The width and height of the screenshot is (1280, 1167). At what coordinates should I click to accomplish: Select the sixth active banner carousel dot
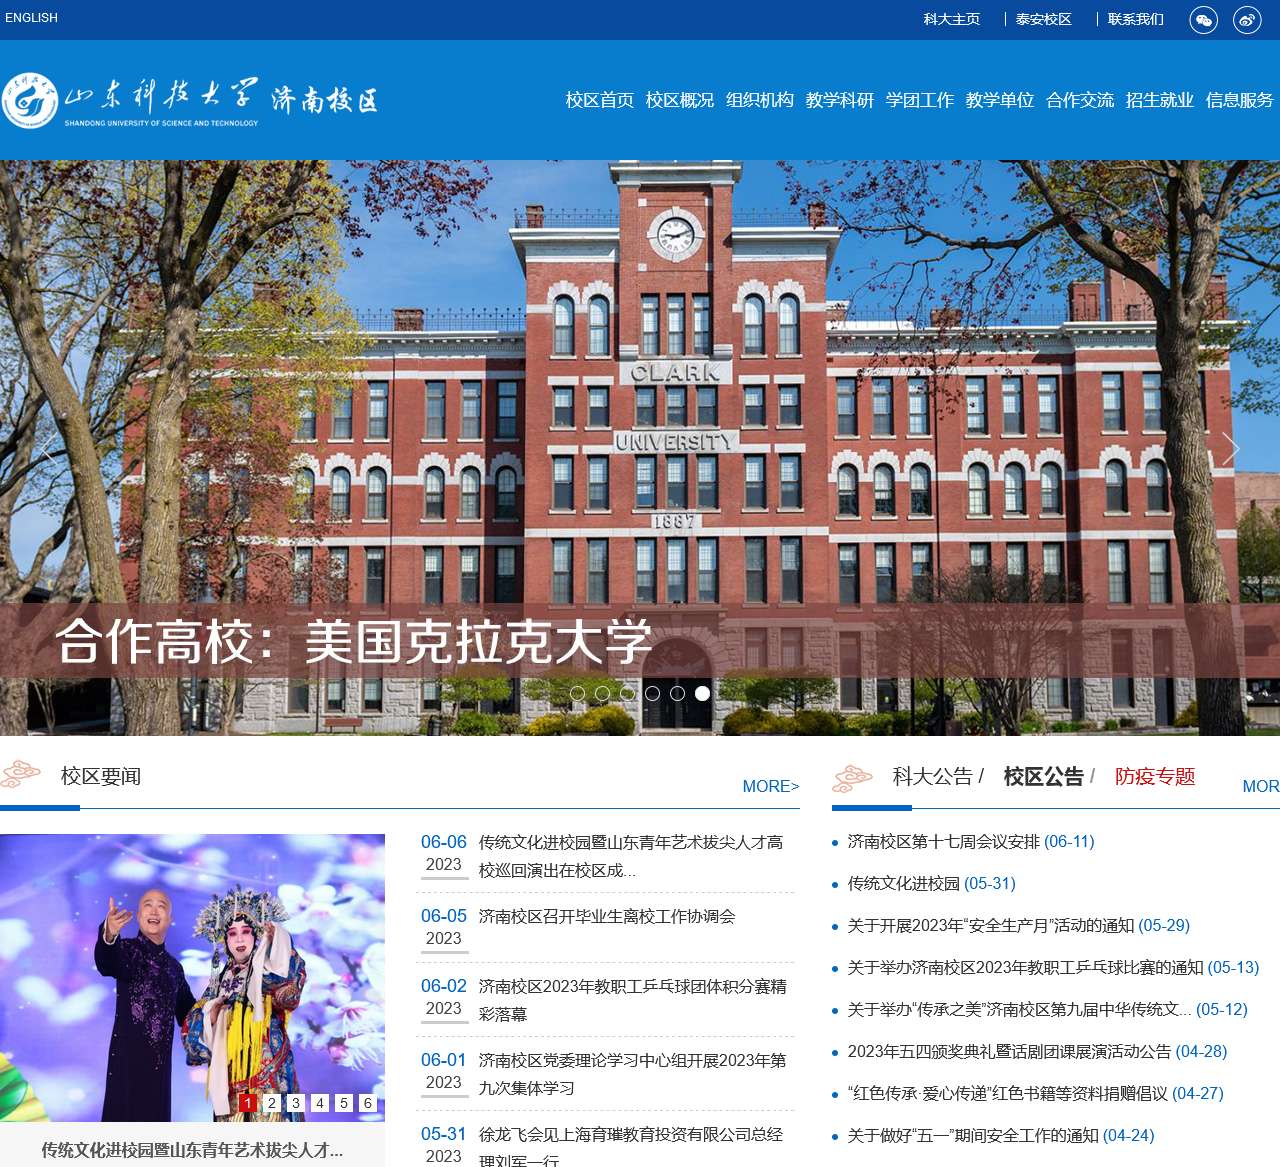pyautogui.click(x=702, y=693)
